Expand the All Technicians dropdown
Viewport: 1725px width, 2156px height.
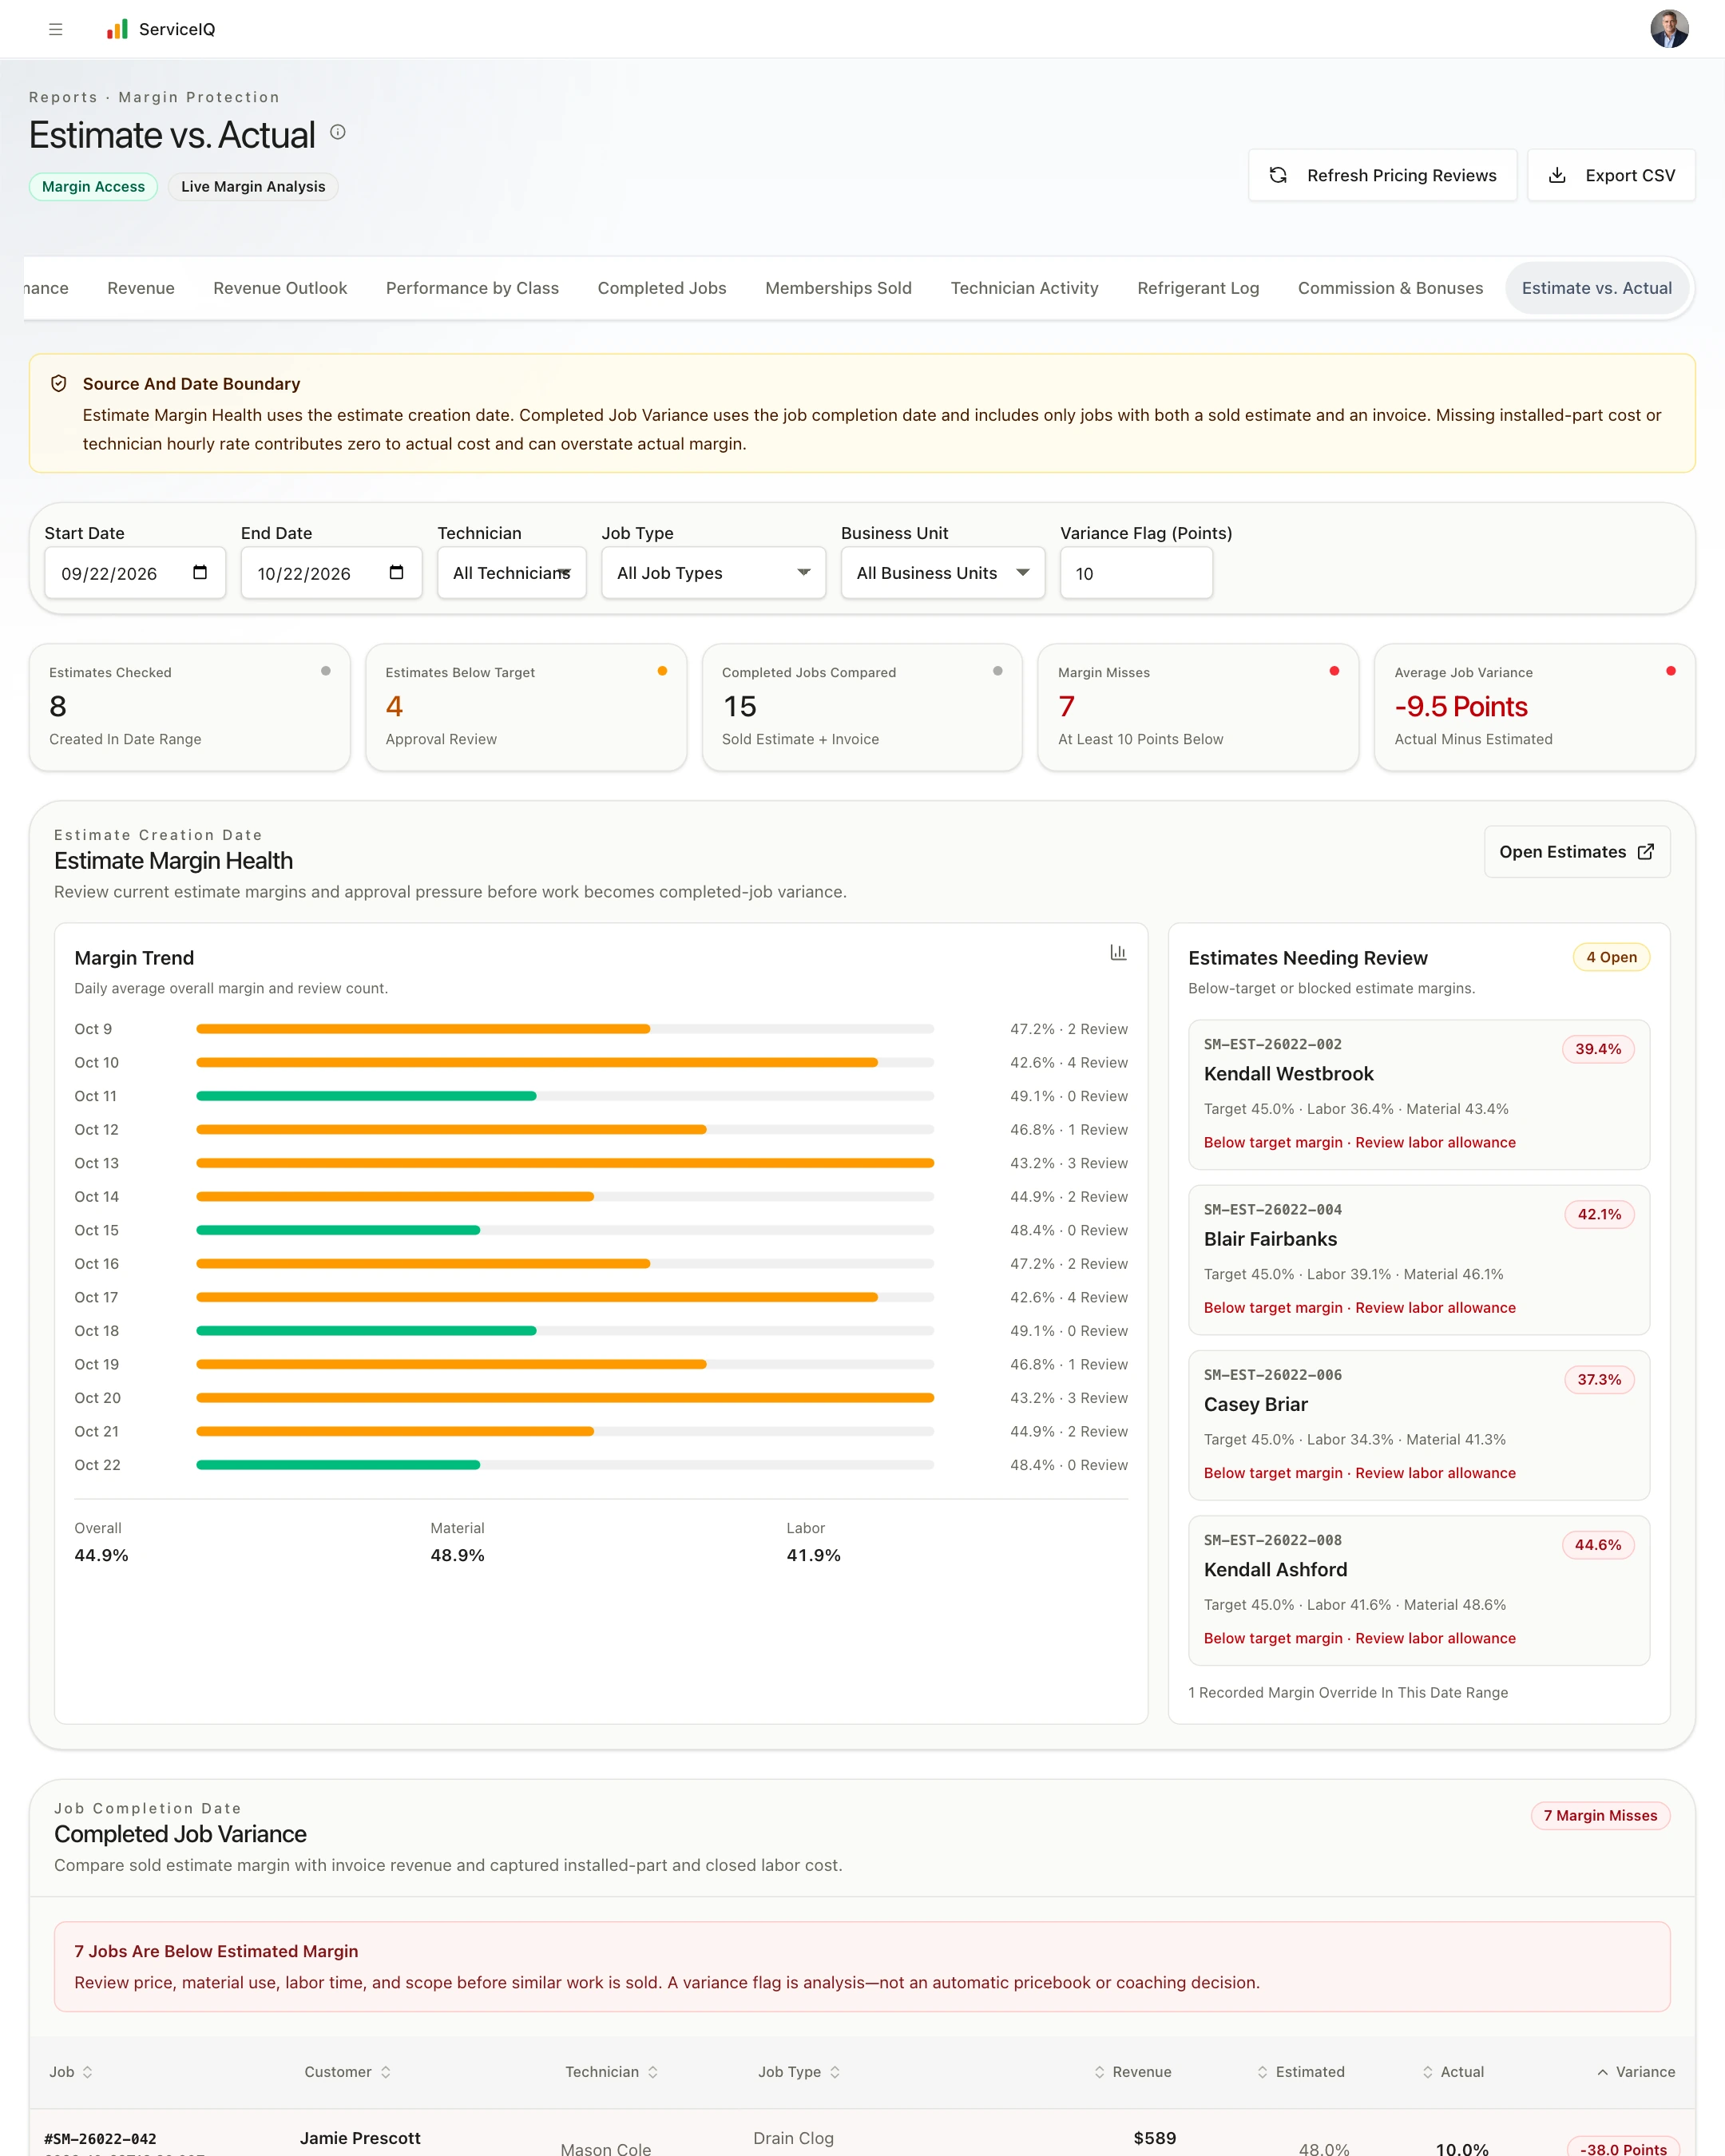tap(511, 573)
